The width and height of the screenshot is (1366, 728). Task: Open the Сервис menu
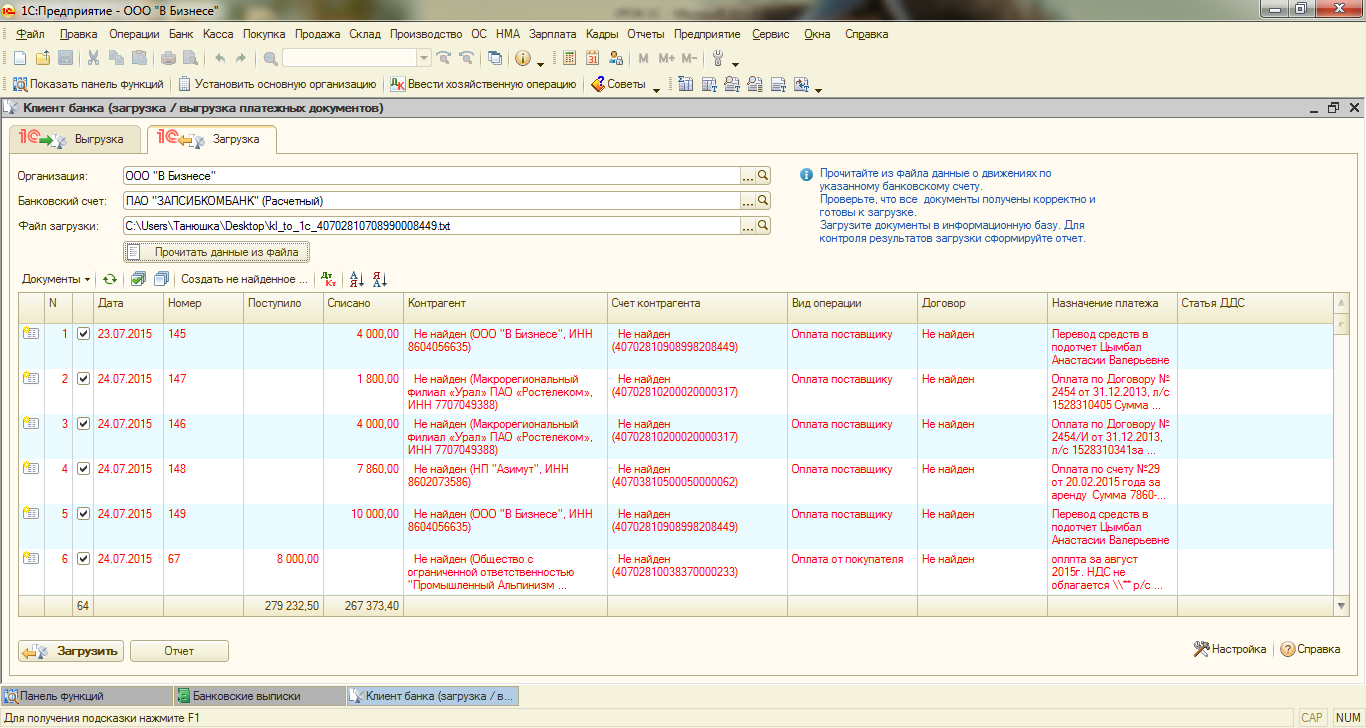770,34
